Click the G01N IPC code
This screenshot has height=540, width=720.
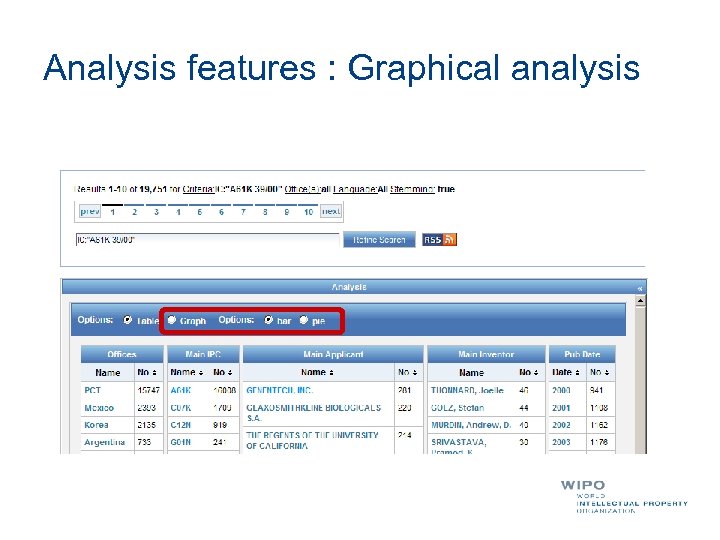(180, 442)
